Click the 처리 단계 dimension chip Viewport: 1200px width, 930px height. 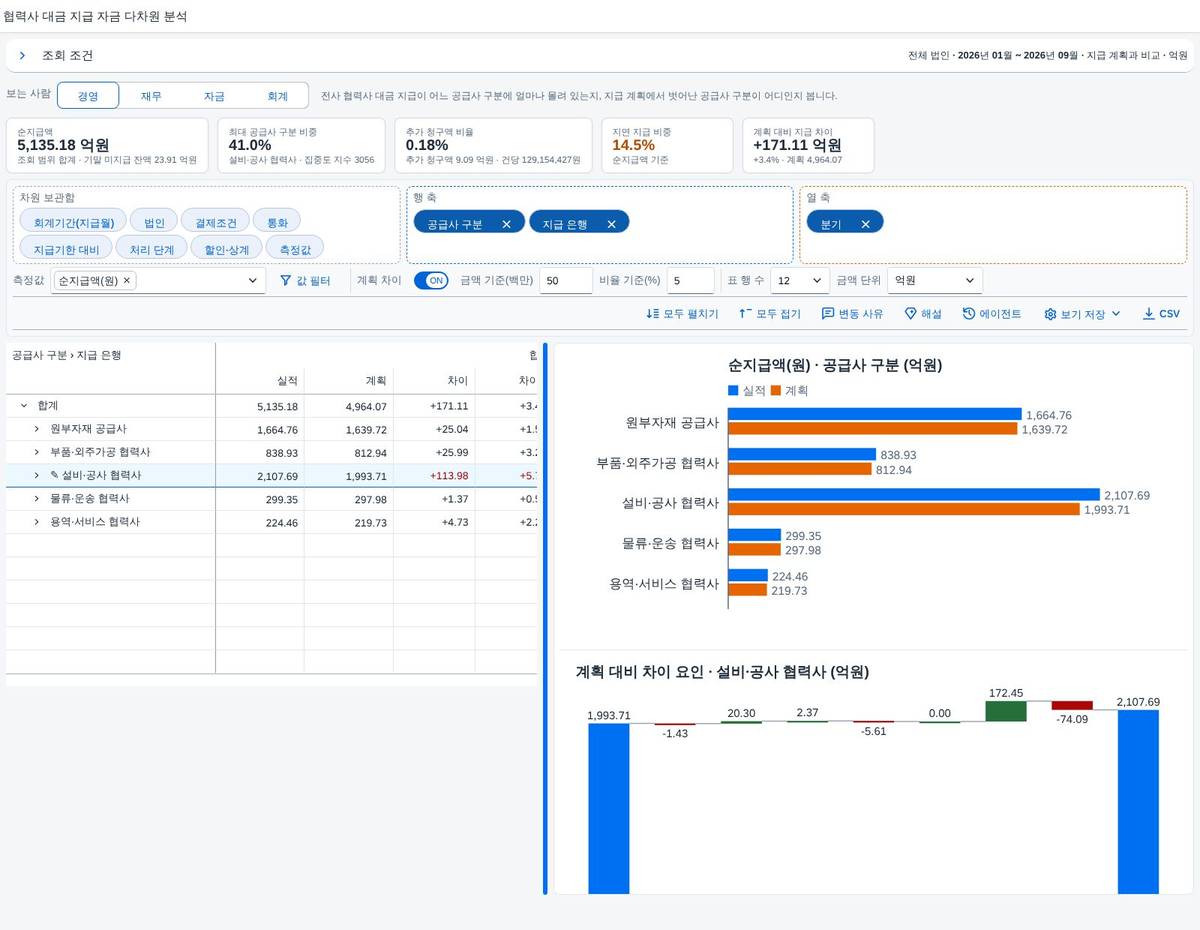click(152, 248)
